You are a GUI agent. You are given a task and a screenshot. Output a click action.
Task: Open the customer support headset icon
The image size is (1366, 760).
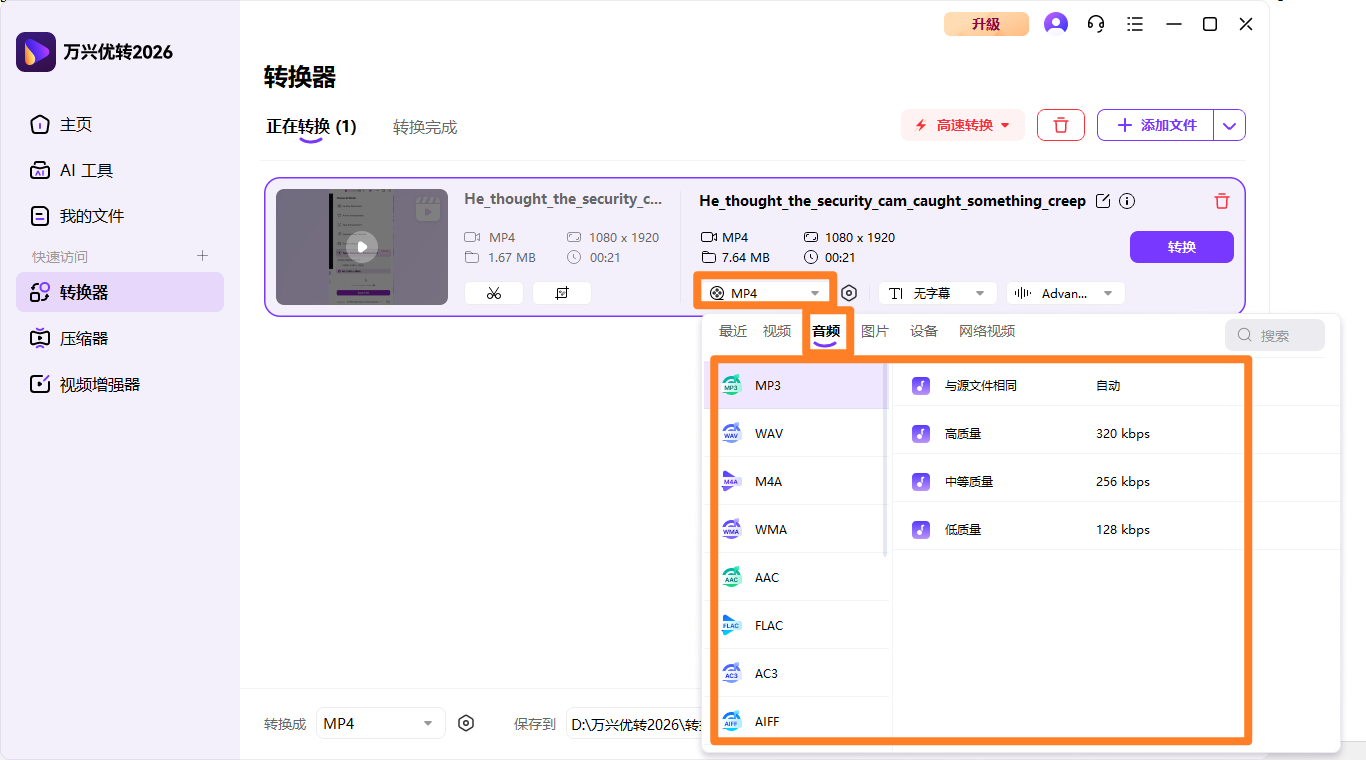click(1096, 24)
